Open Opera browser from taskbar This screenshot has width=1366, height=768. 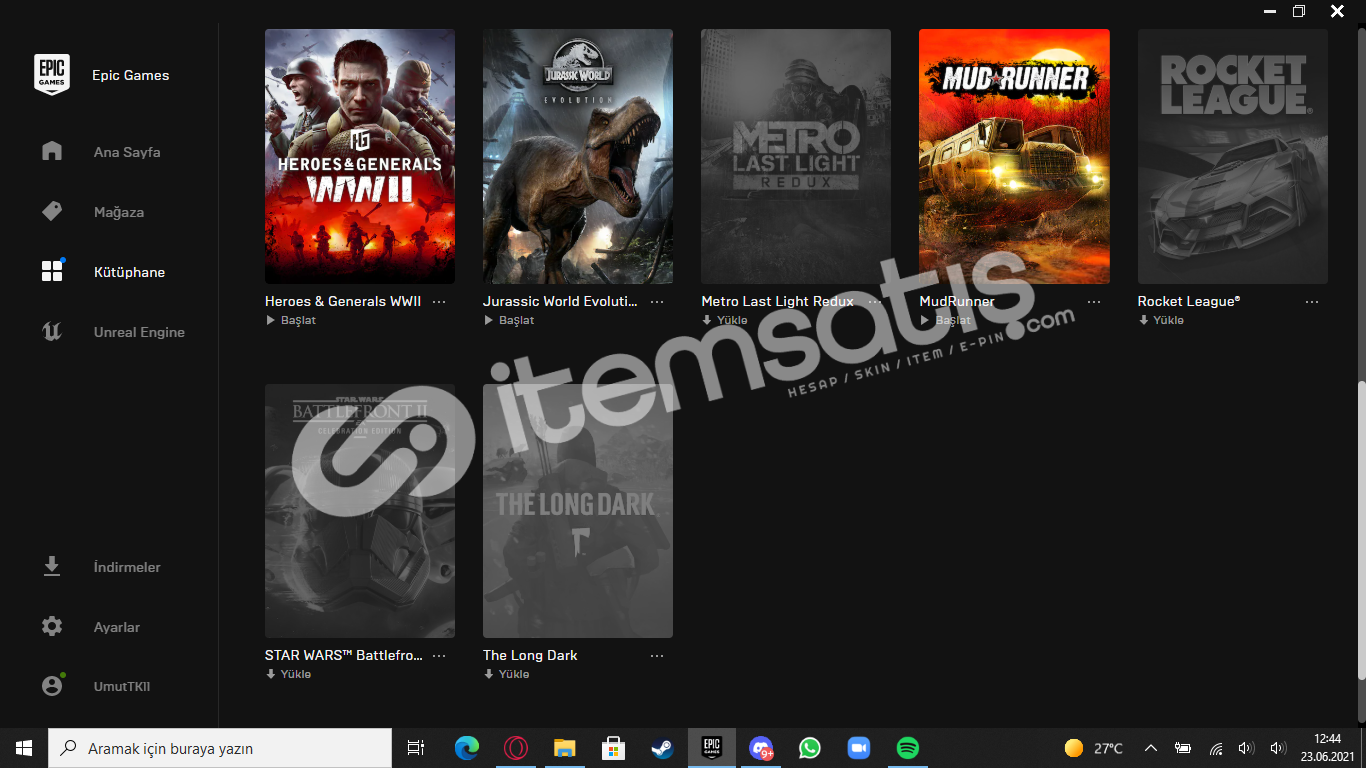[516, 748]
